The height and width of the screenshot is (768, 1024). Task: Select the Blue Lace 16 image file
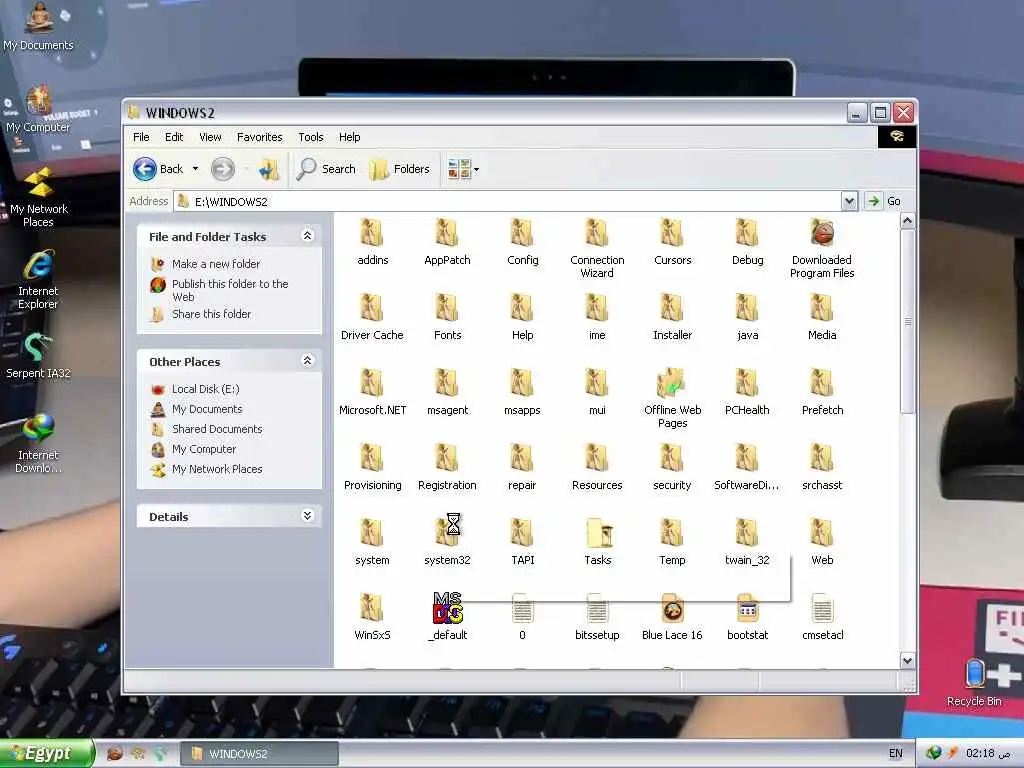[672, 617]
